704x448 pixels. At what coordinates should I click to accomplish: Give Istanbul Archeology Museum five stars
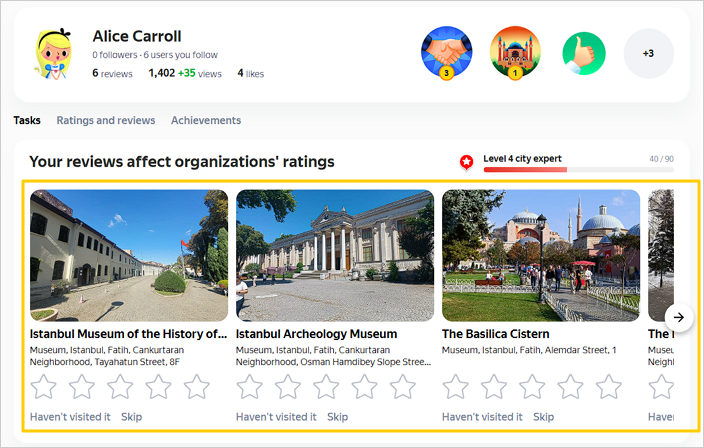402,387
